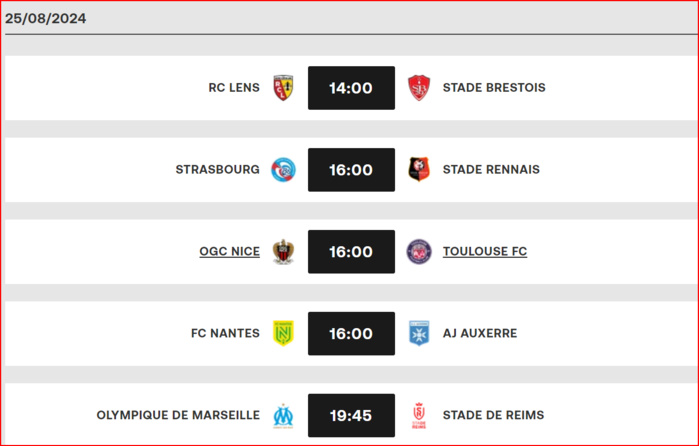The width and height of the screenshot is (699, 446).
Task: Select the AJ Auxerre club logo
Action: click(x=419, y=333)
